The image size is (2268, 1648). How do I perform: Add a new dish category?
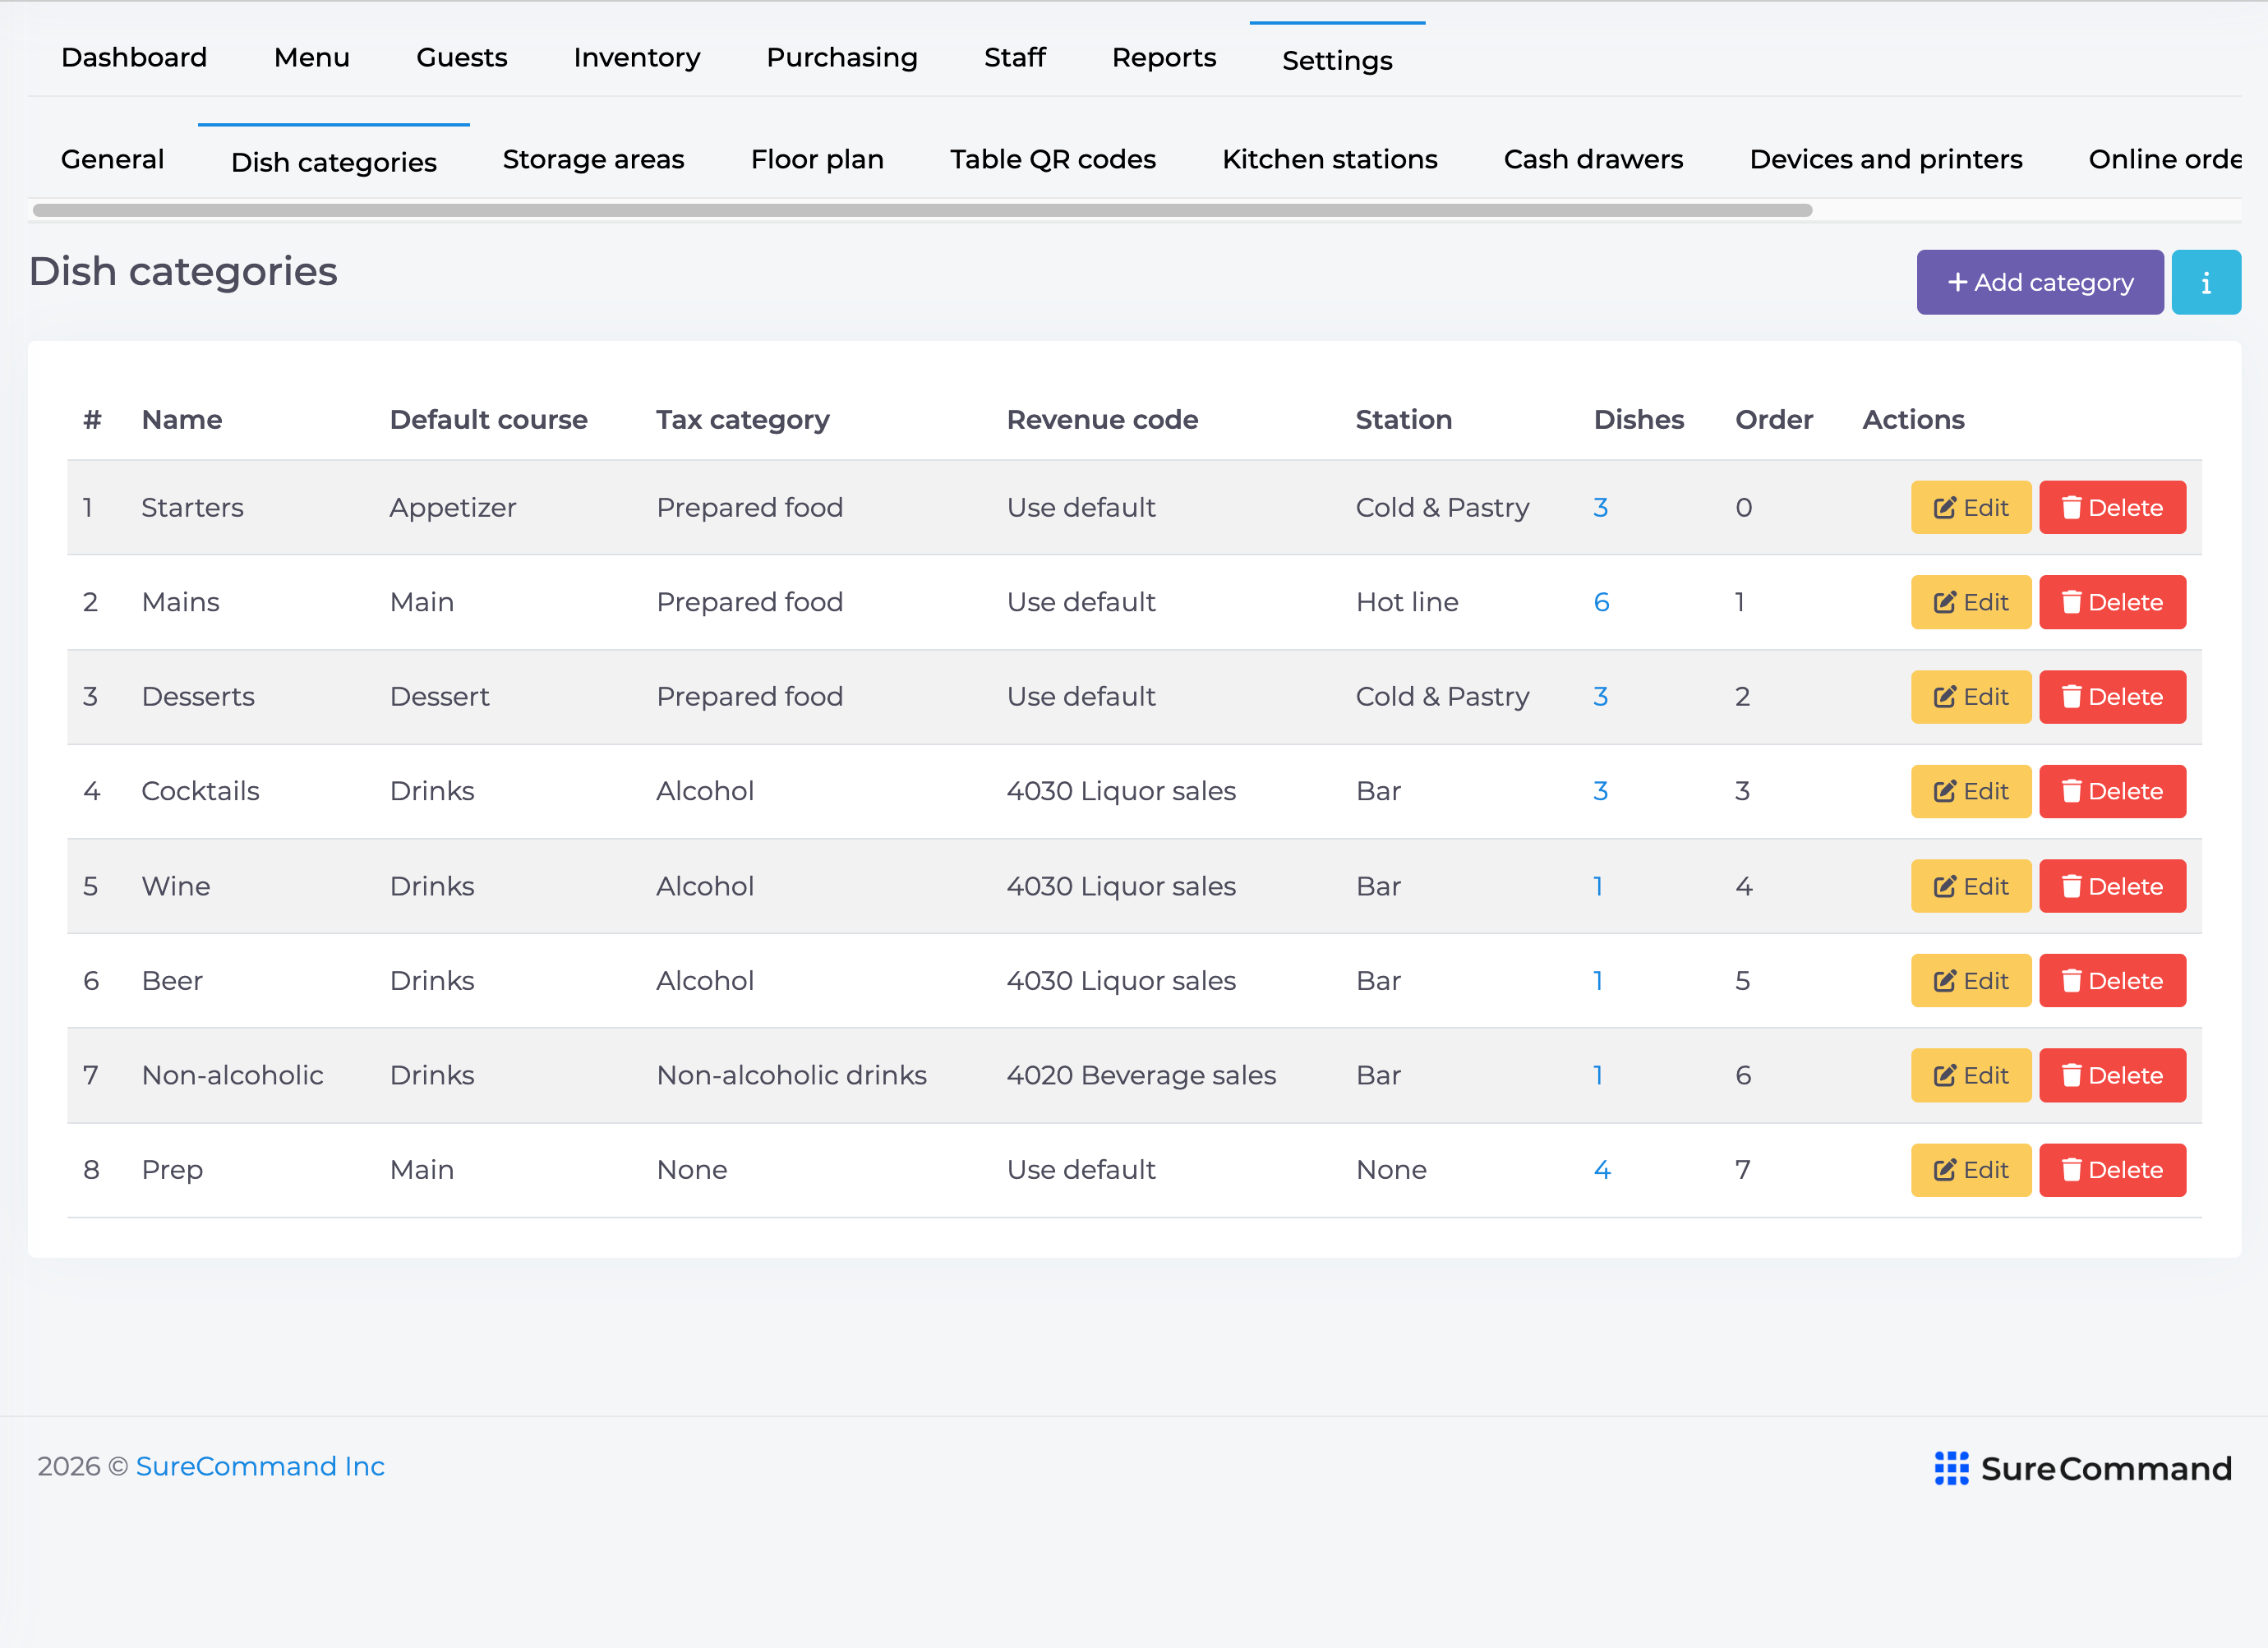pos(2039,282)
